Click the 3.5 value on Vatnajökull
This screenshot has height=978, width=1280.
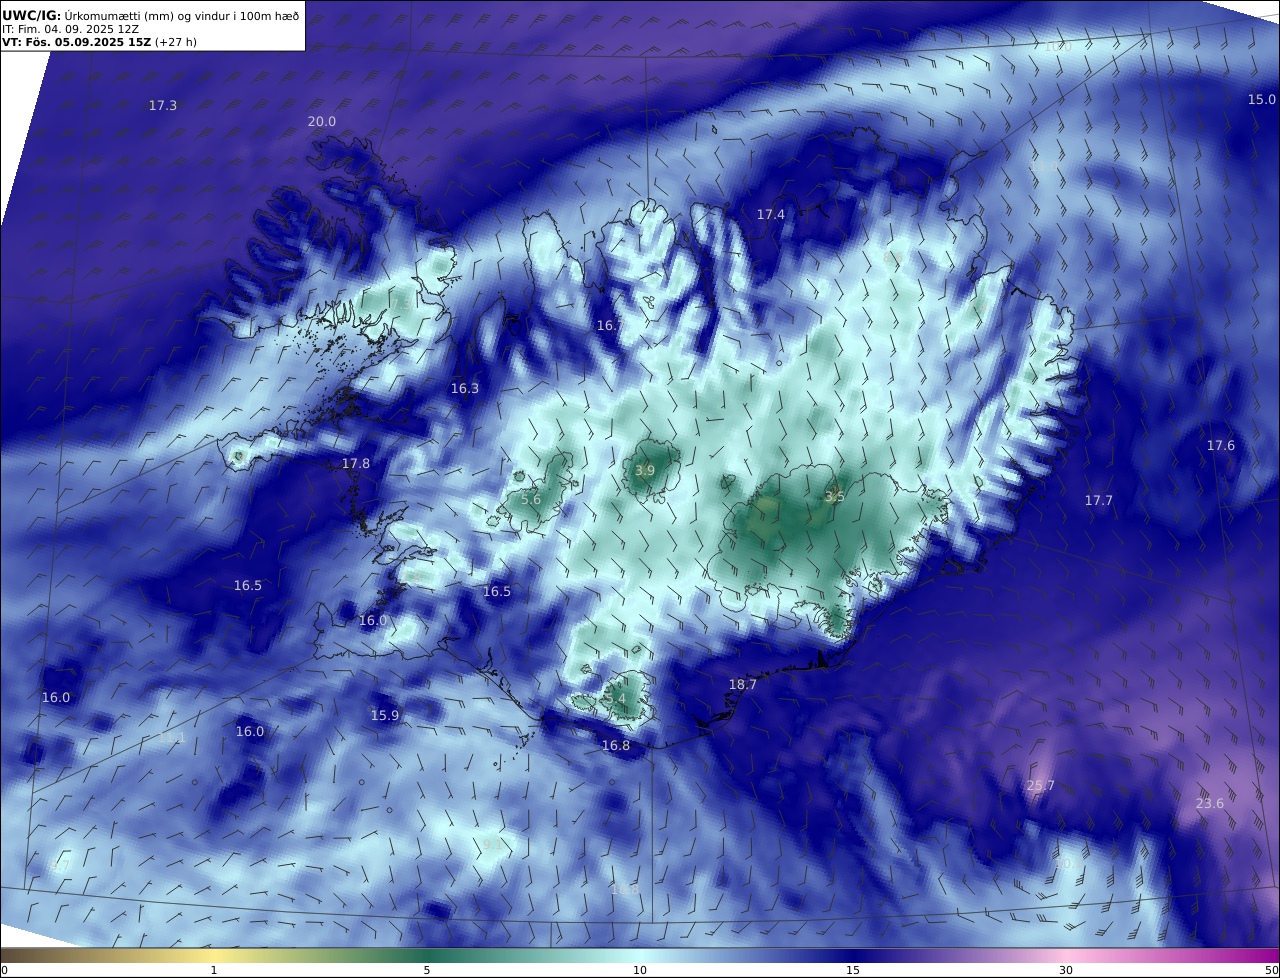pyautogui.click(x=835, y=495)
